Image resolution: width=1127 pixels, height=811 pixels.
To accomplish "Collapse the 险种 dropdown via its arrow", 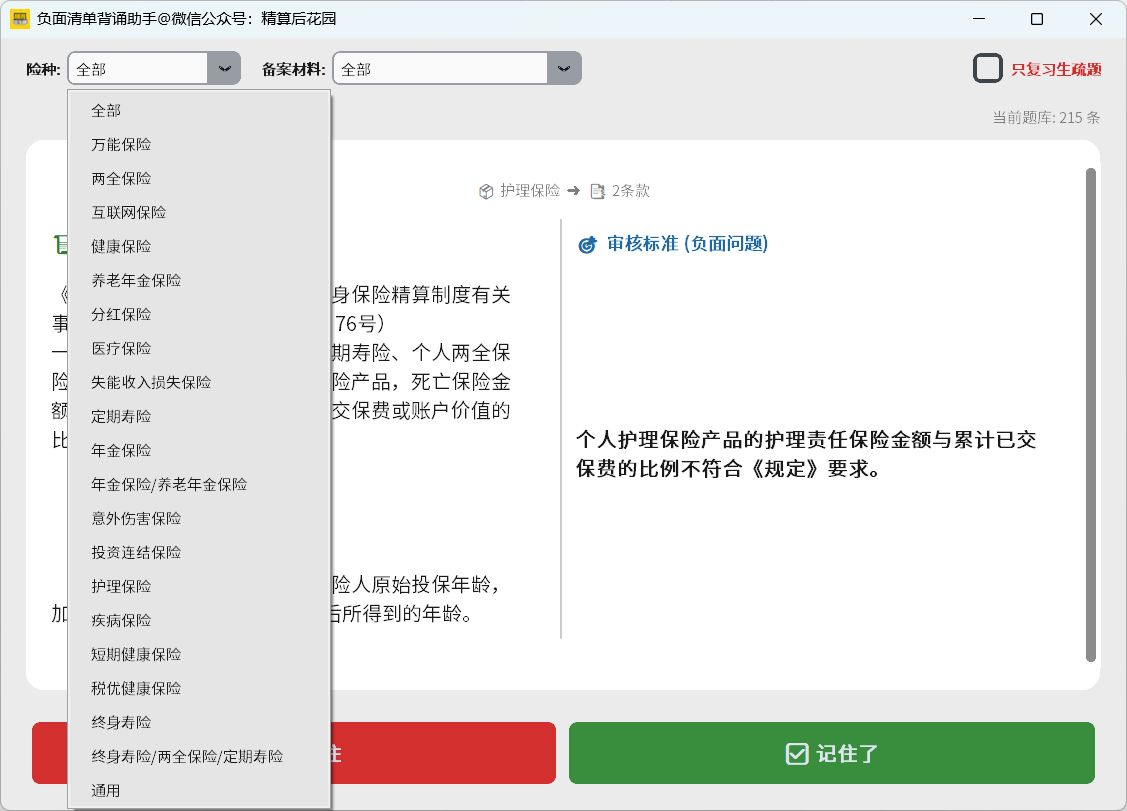I will pyautogui.click(x=224, y=69).
